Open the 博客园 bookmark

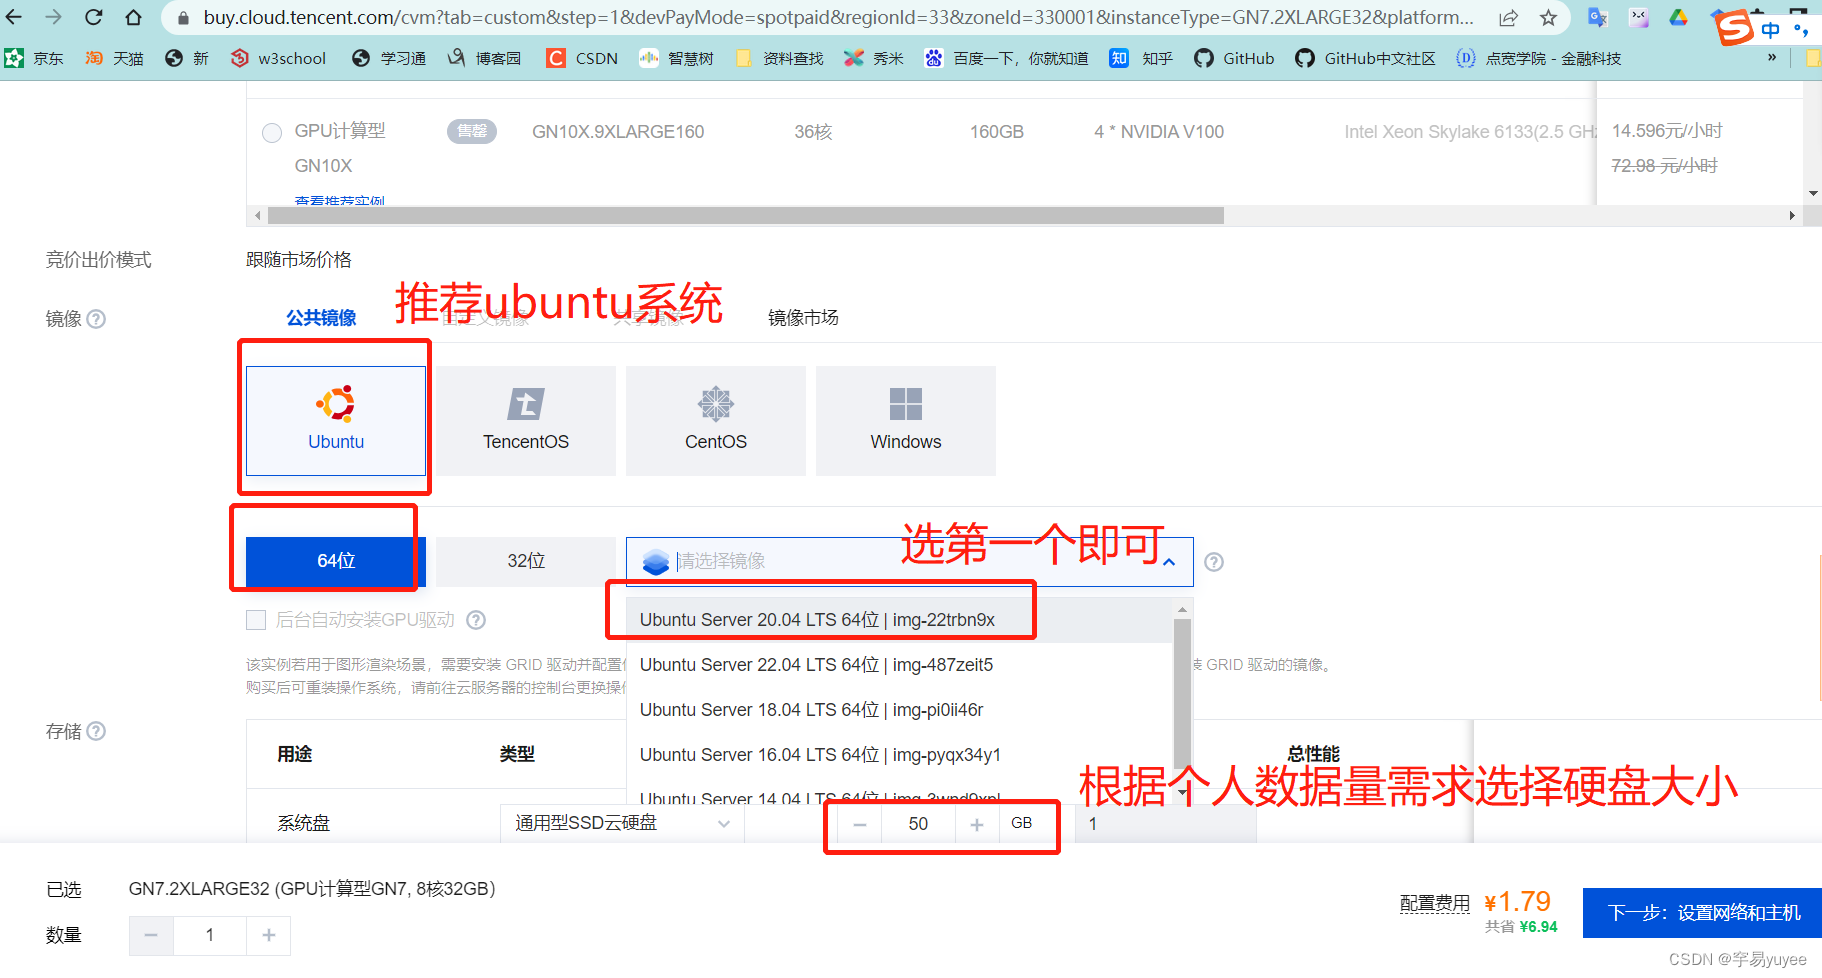(x=484, y=58)
